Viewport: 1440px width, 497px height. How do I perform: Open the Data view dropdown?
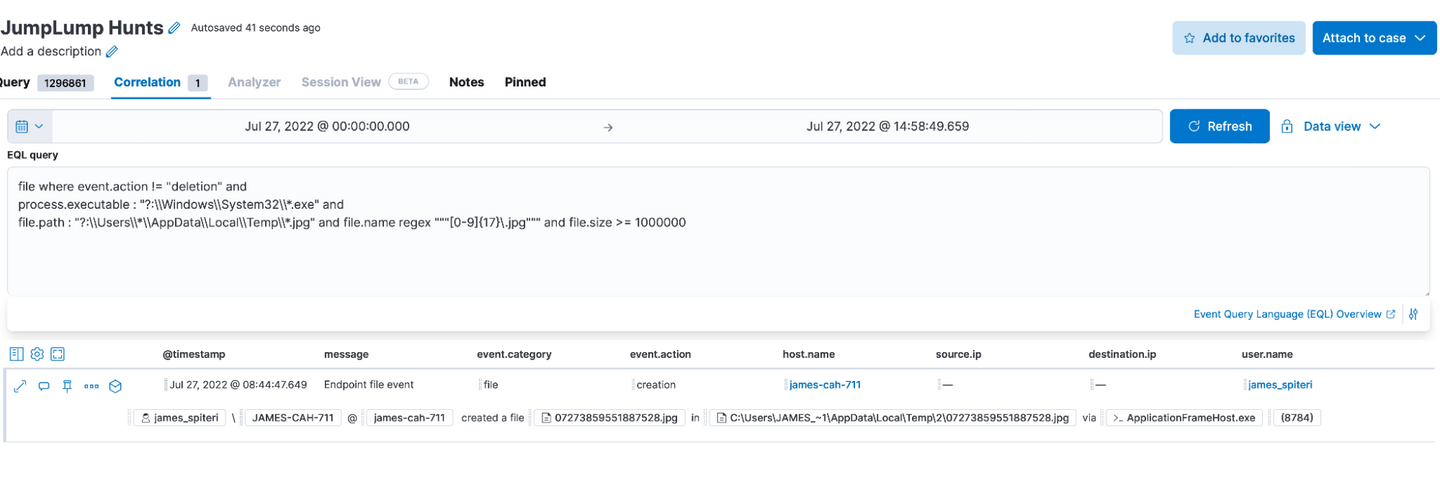coord(1331,127)
